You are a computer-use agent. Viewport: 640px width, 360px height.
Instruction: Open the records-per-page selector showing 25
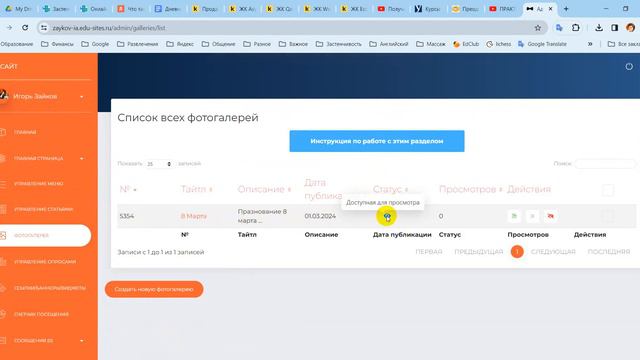(x=159, y=164)
